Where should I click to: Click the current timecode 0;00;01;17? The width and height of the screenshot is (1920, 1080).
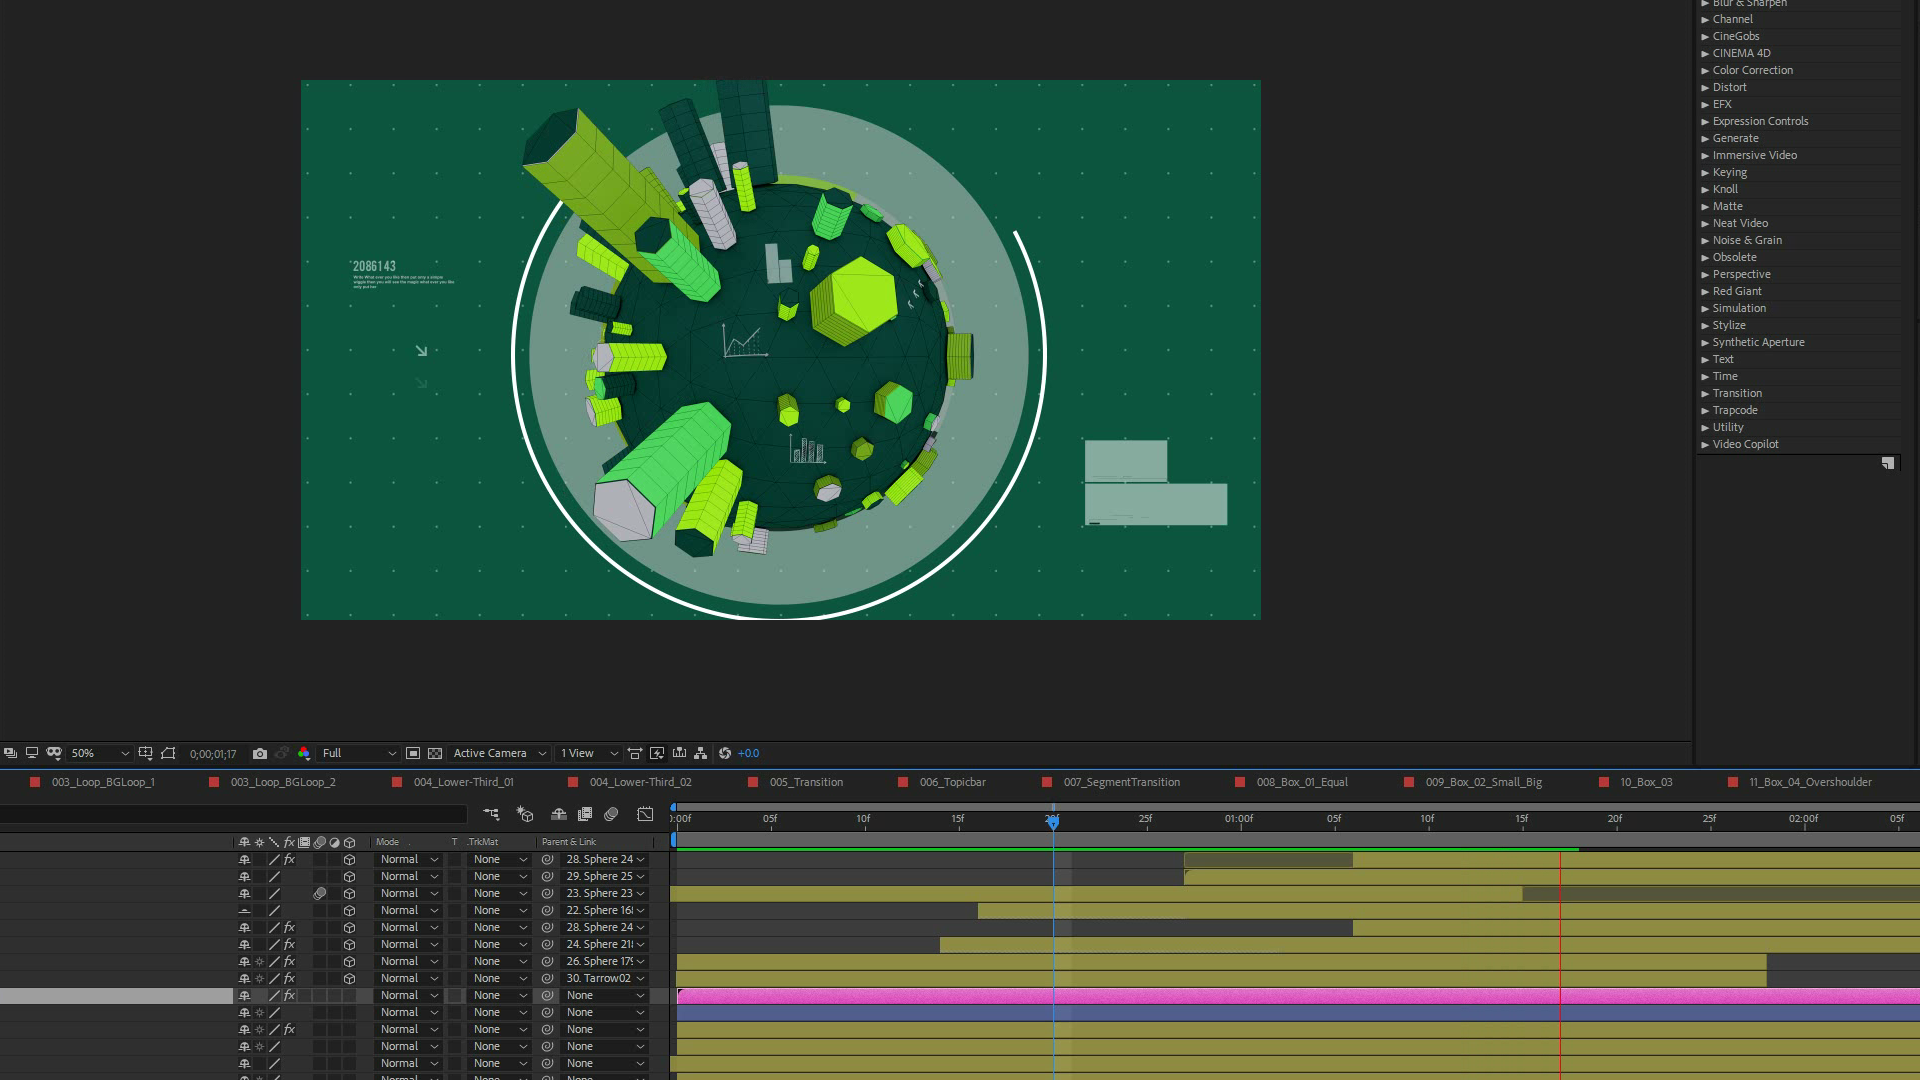tap(213, 754)
